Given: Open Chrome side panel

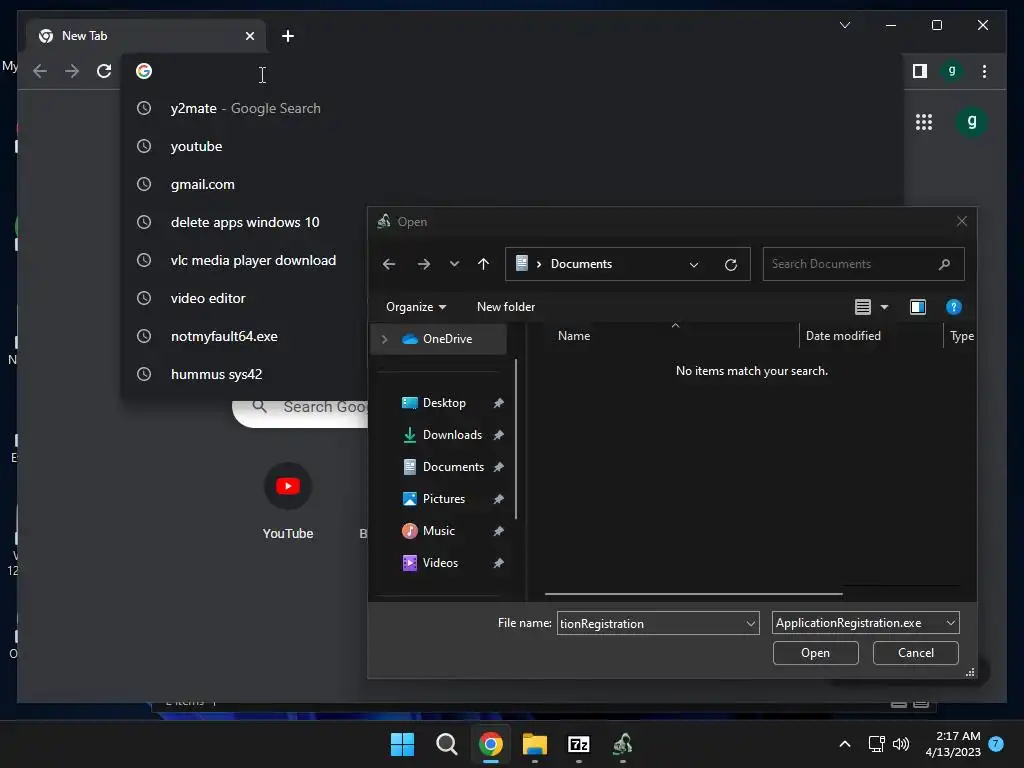Looking at the screenshot, I should (920, 71).
